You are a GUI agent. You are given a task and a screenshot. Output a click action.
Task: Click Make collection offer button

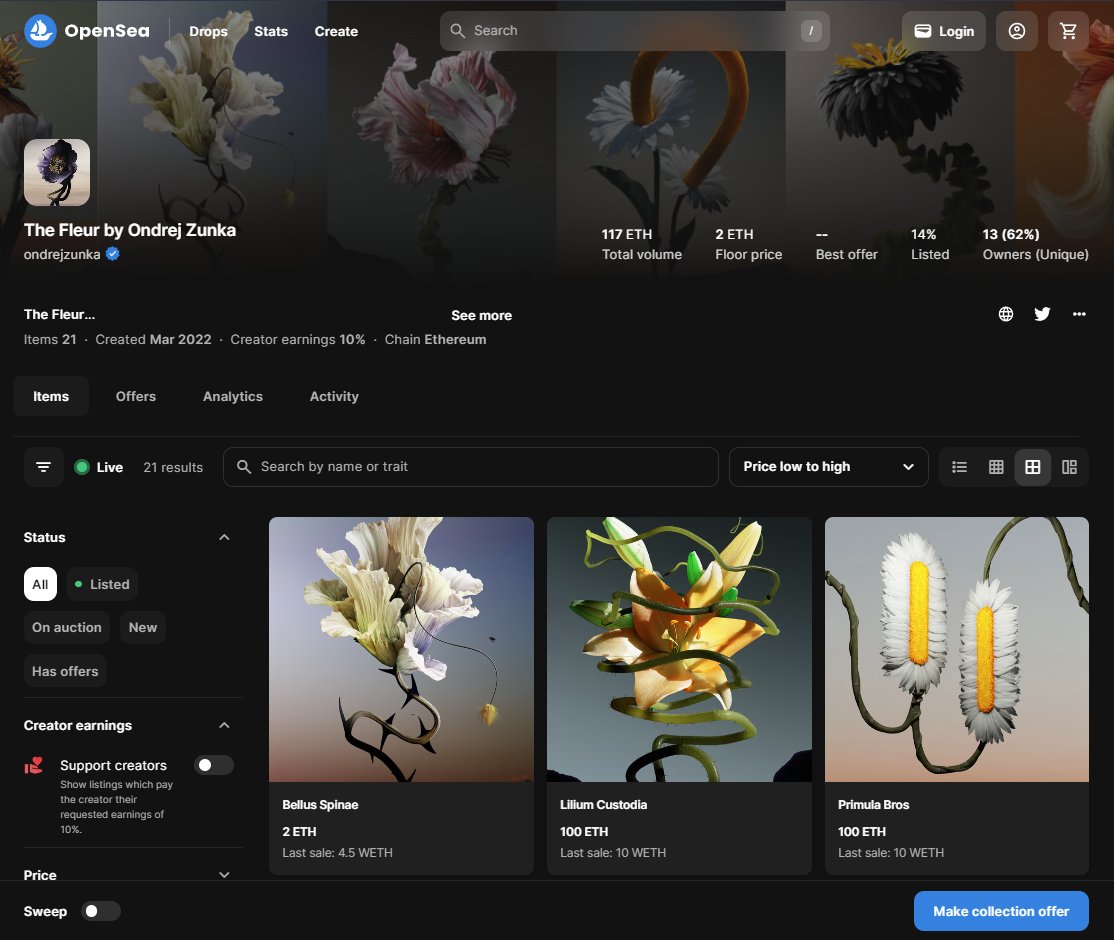tap(1001, 911)
